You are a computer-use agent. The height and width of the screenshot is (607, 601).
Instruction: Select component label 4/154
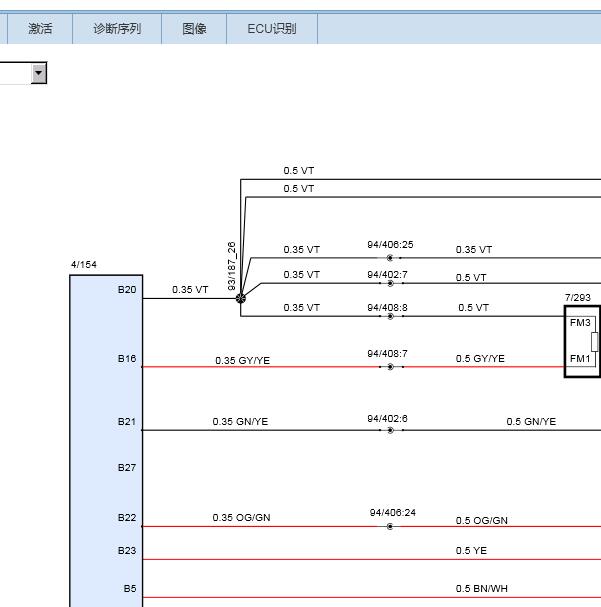pyautogui.click(x=84, y=265)
